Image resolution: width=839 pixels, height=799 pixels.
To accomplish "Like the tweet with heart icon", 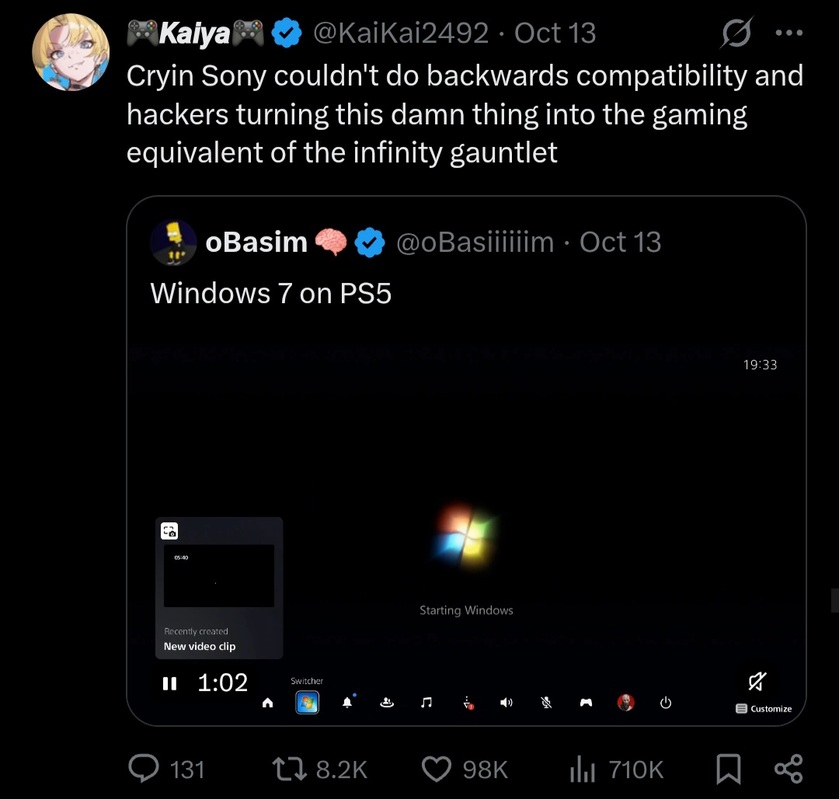I will point(437,769).
